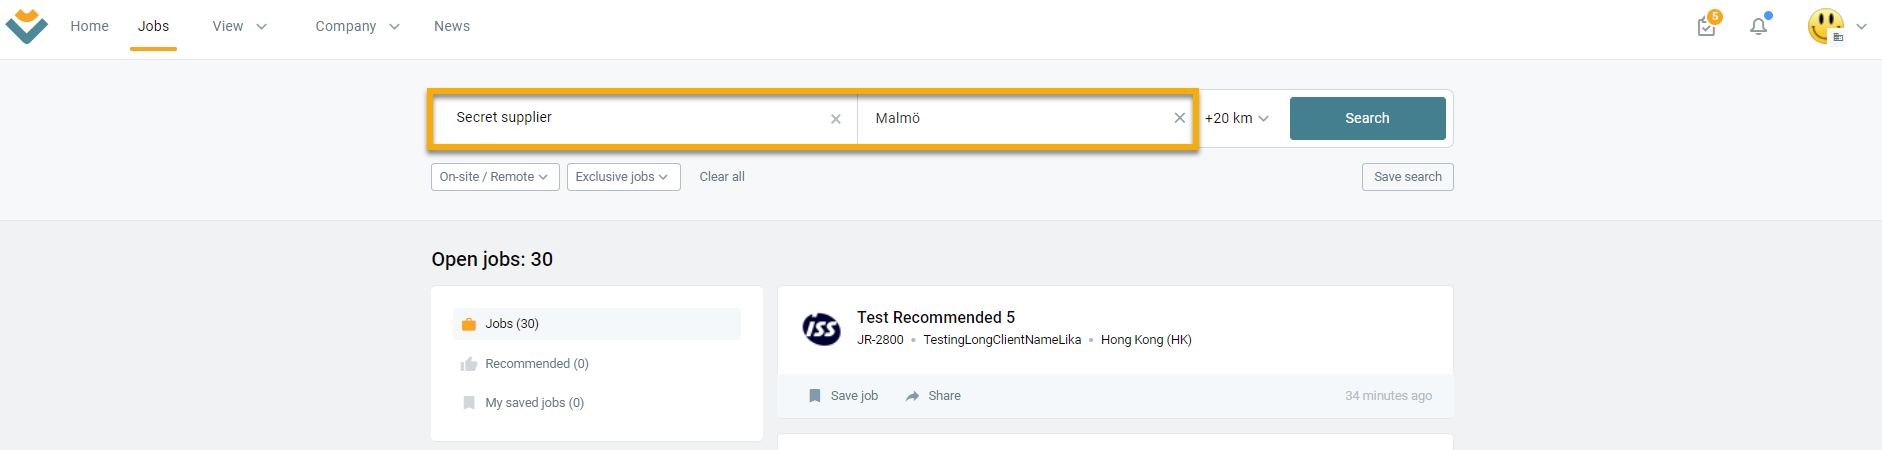Go to Home in navigation

89,26
